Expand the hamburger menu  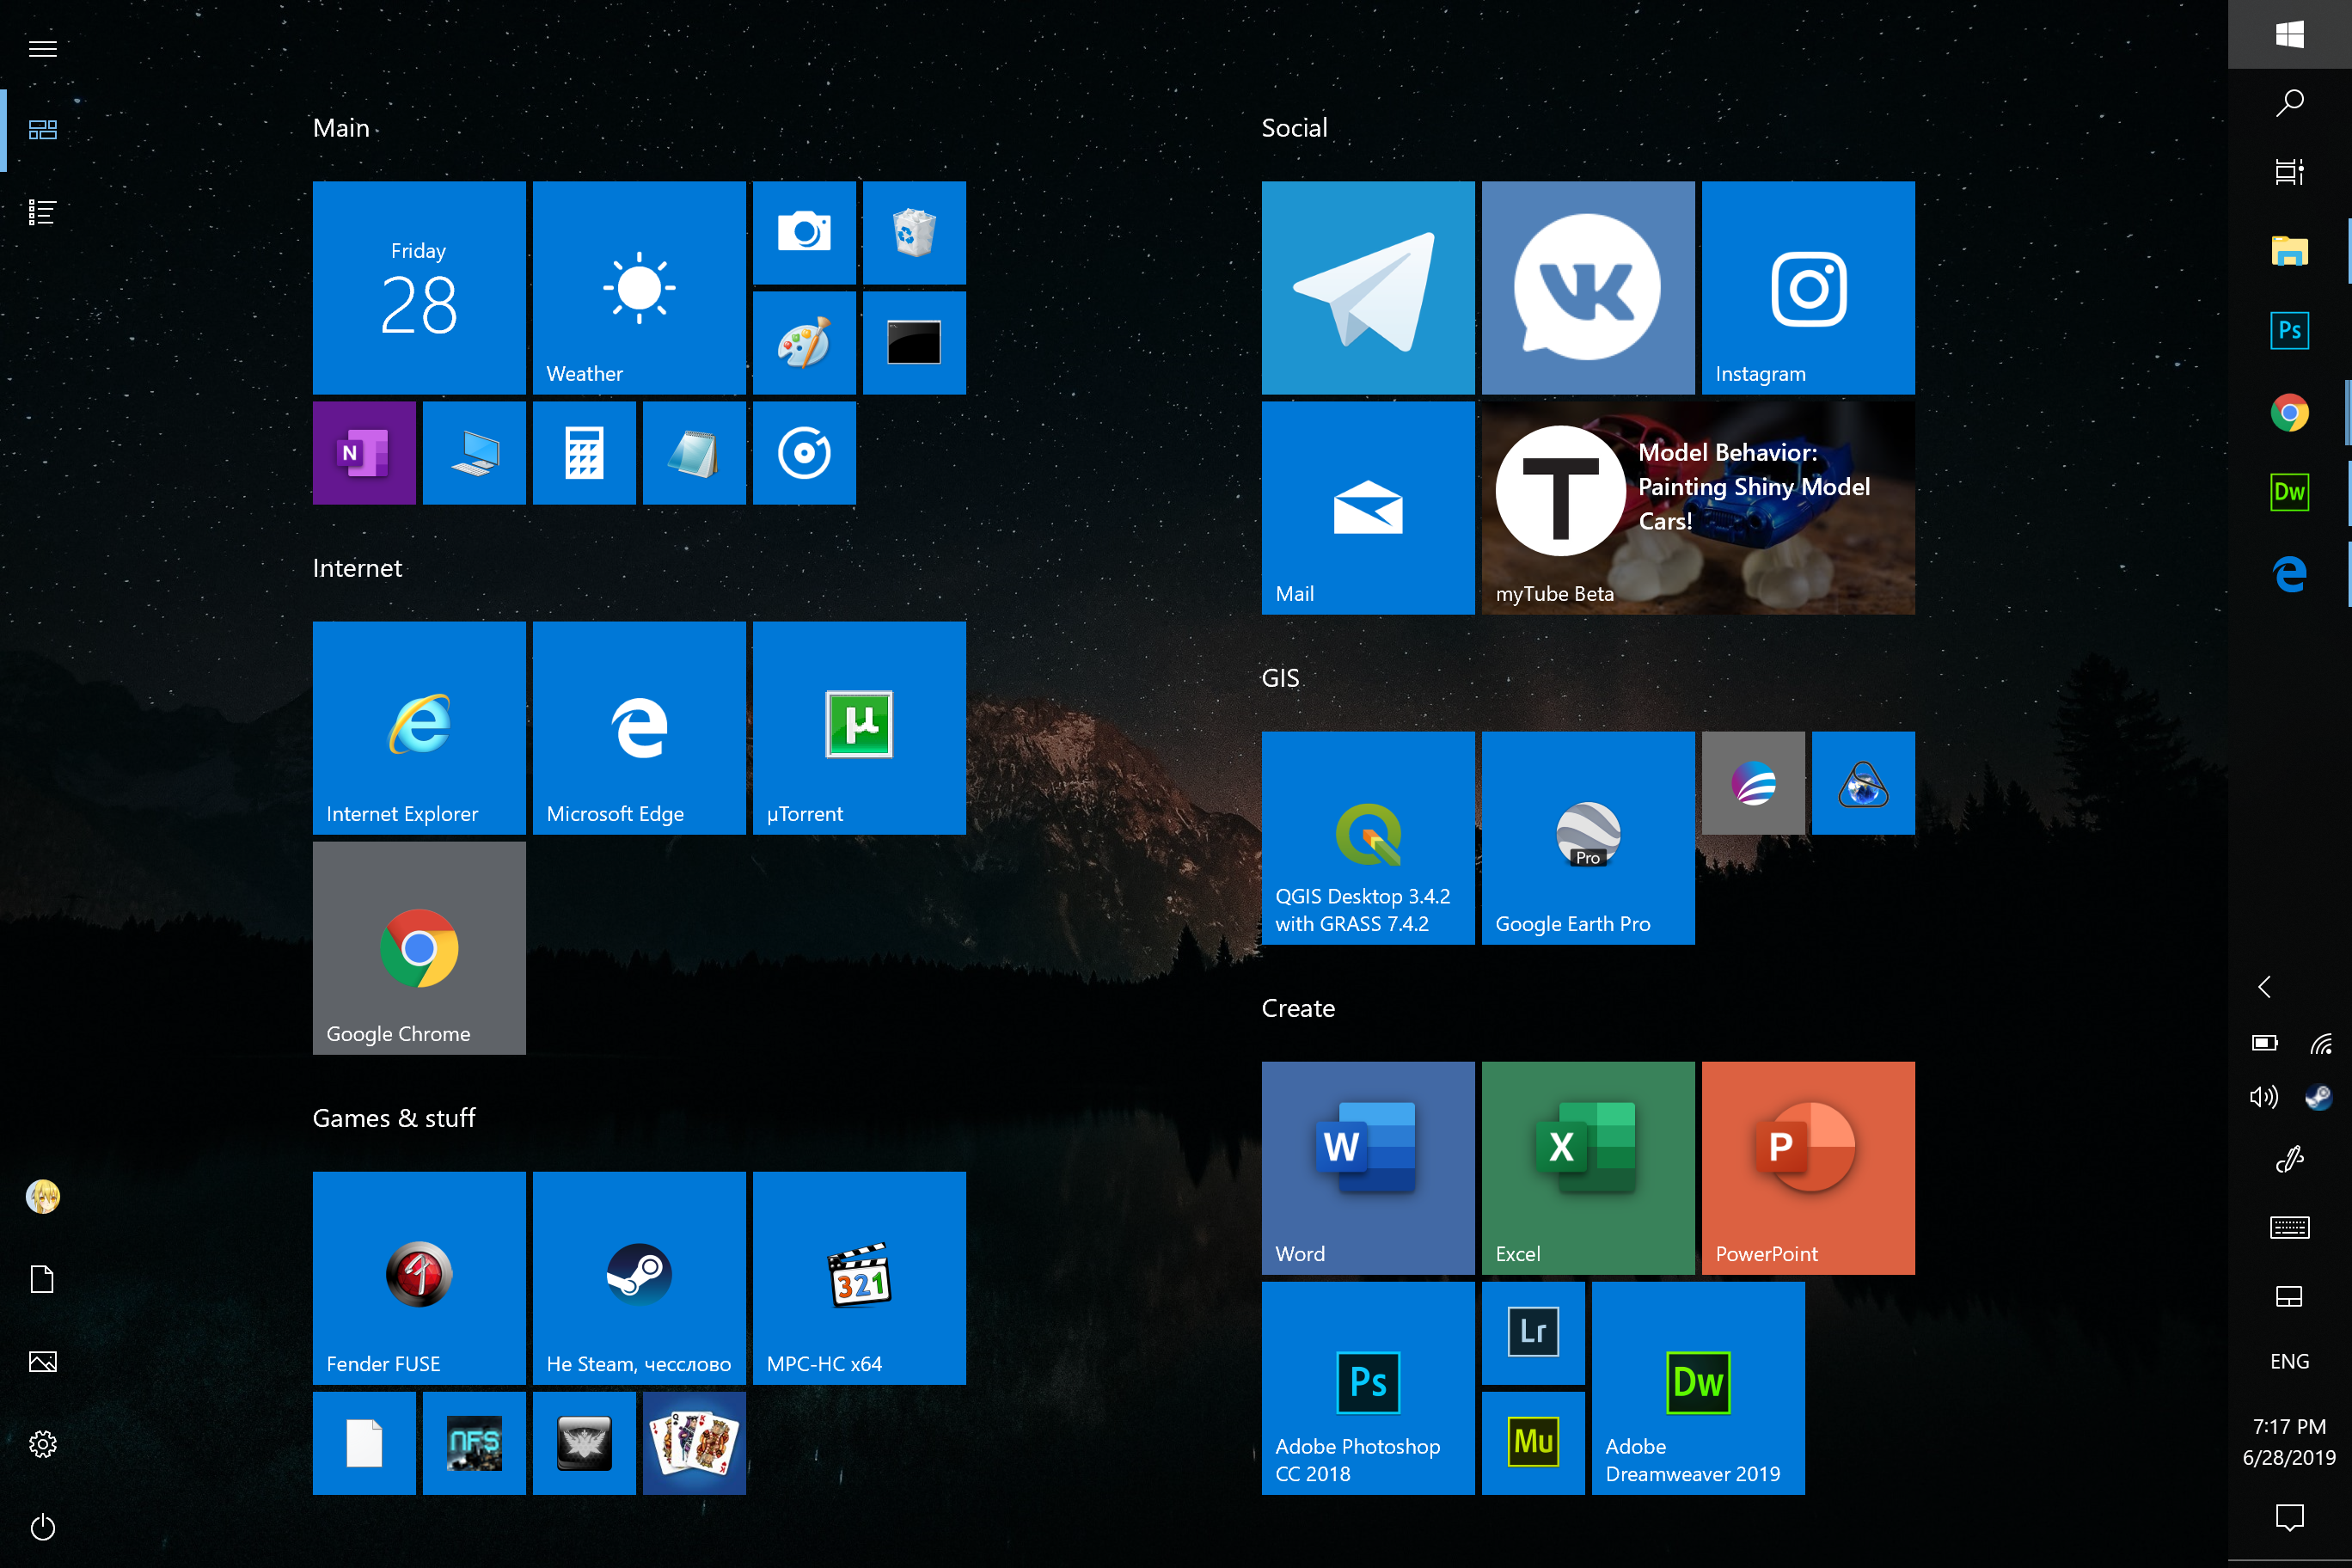click(x=43, y=48)
